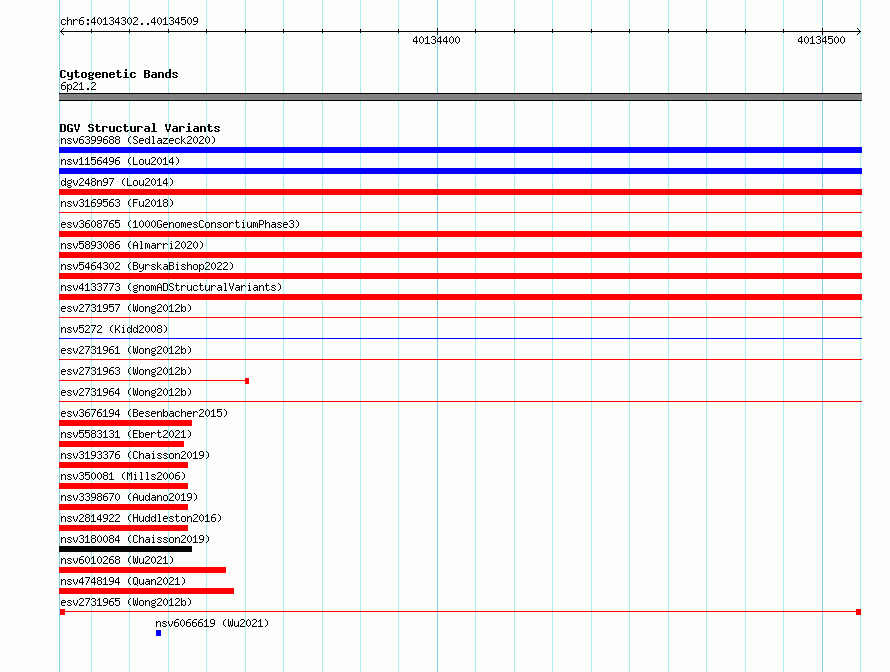Select red bar under nsv4748194

(x=146, y=591)
